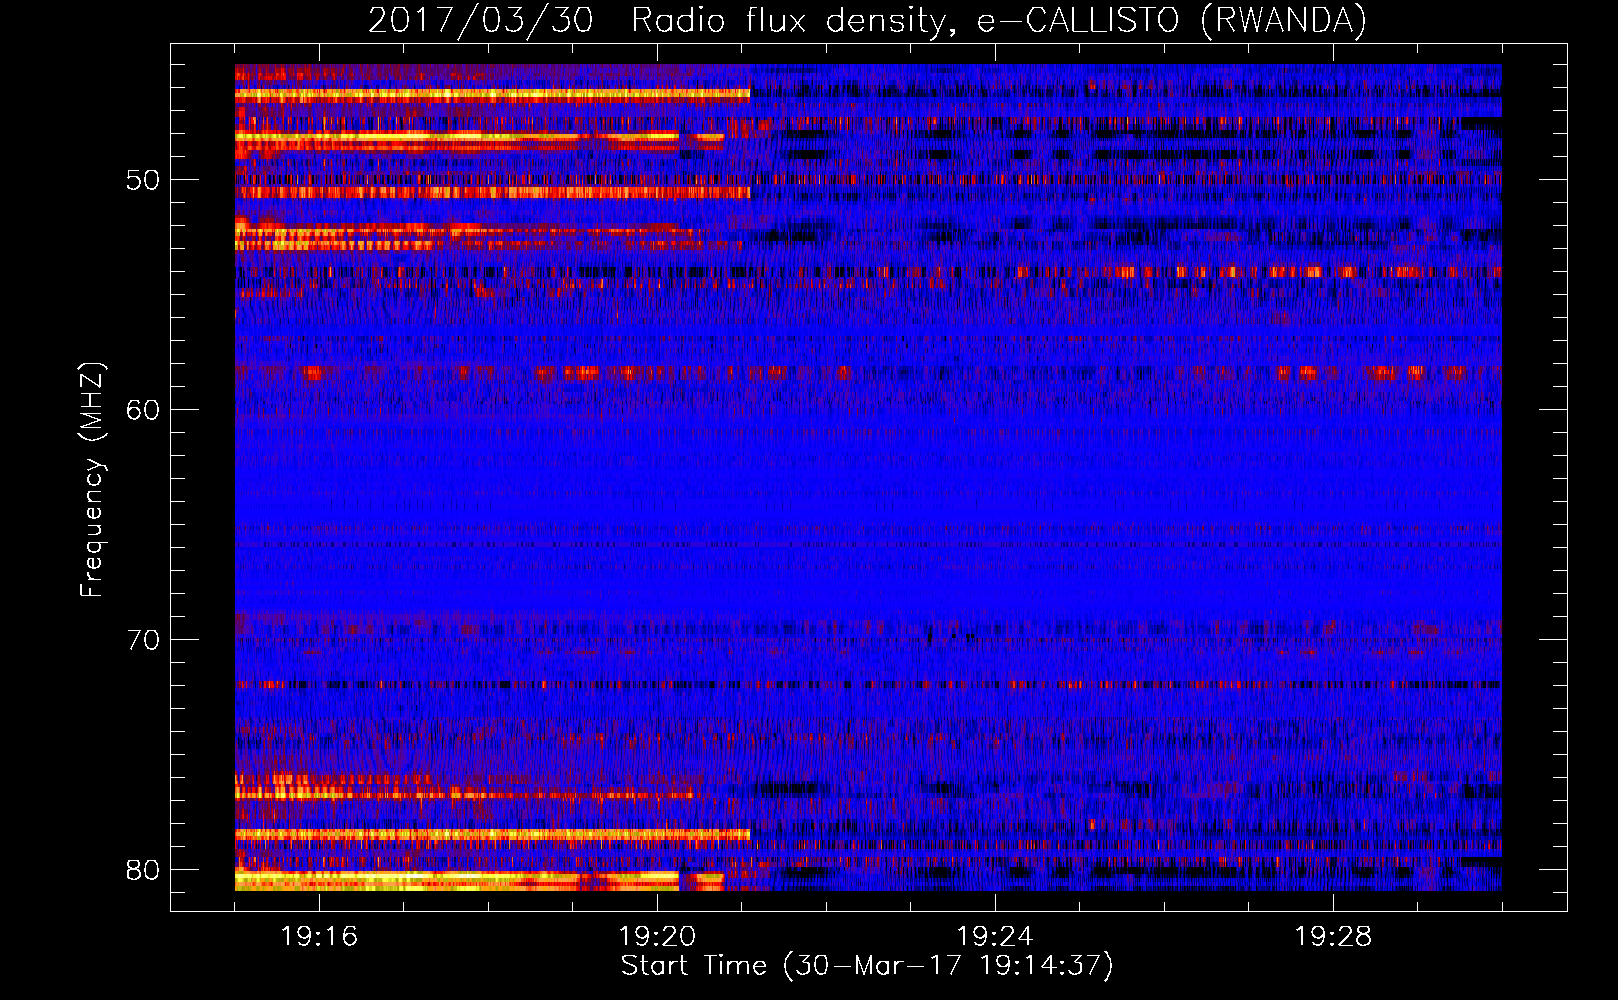The image size is (1618, 1000).
Task: Click the 19:24 time tick label
Action: (x=995, y=937)
